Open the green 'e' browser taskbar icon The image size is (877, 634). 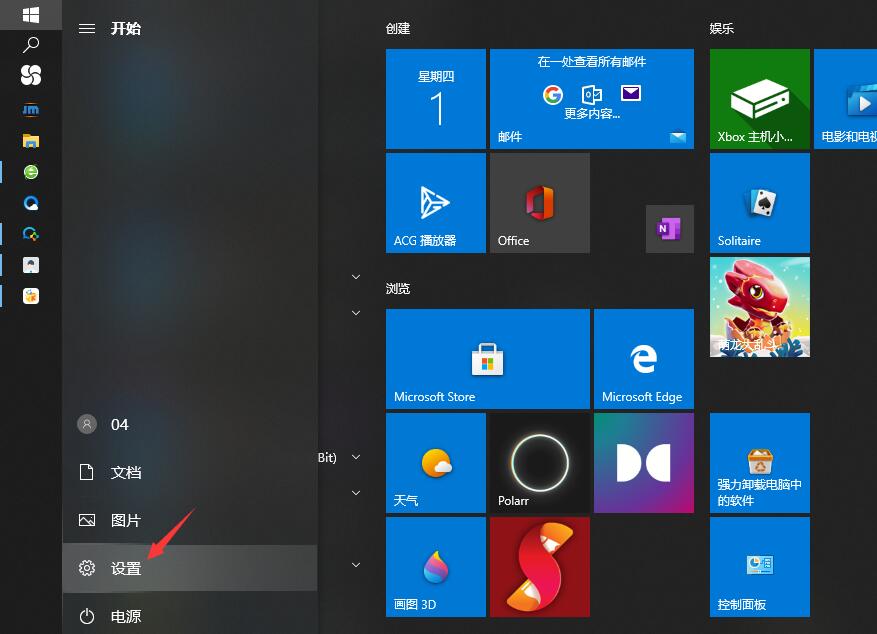31,172
